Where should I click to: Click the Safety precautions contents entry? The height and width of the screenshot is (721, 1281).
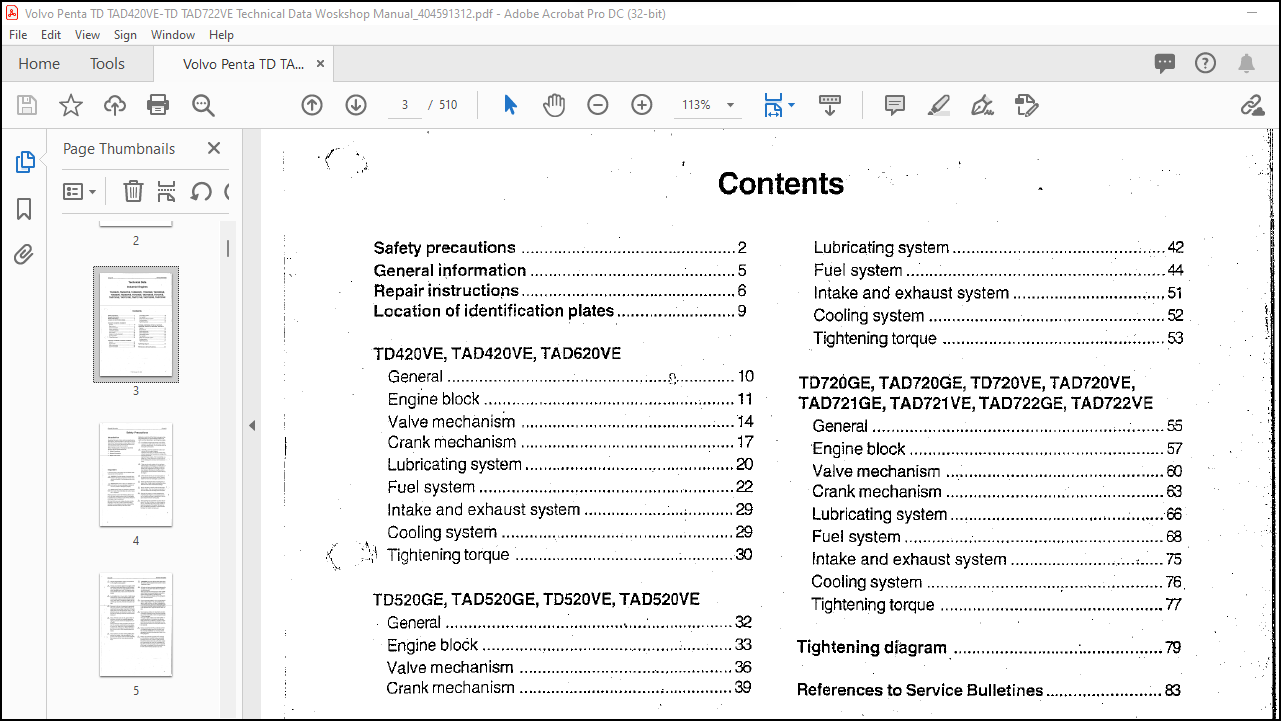560,248
